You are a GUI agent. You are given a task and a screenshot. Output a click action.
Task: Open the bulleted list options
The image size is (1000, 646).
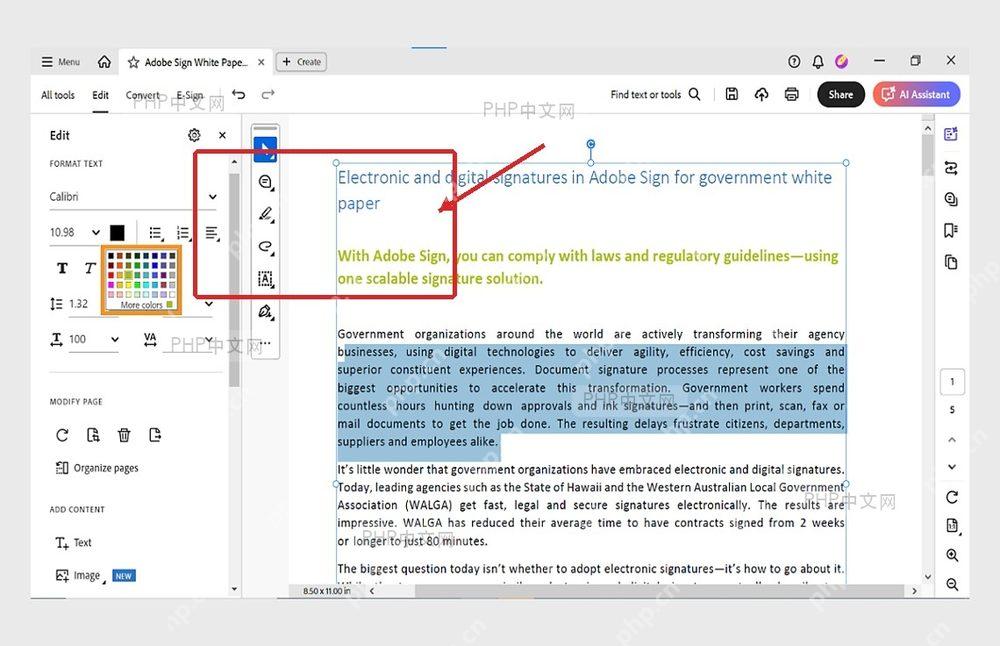point(156,233)
